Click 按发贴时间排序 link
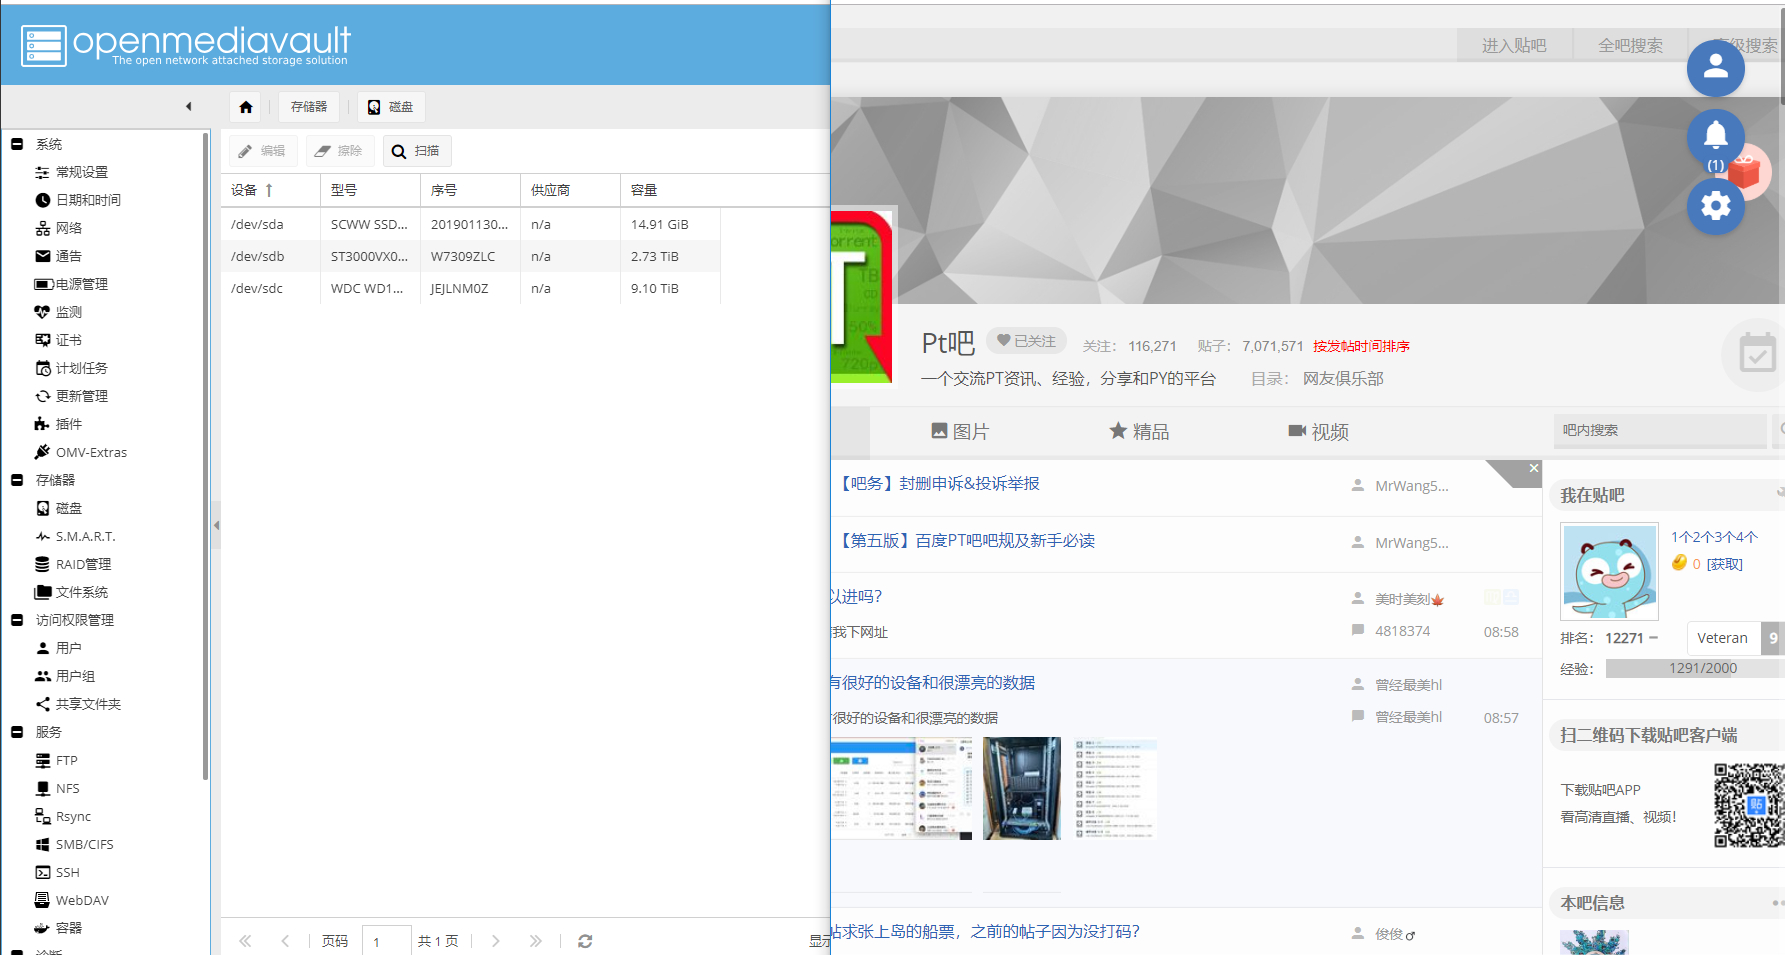Screen dimensions: 1785x955 point(1361,346)
